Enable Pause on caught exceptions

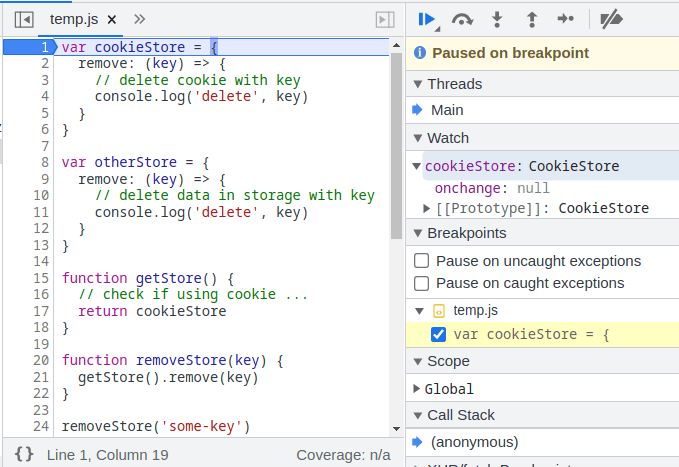coord(421,283)
